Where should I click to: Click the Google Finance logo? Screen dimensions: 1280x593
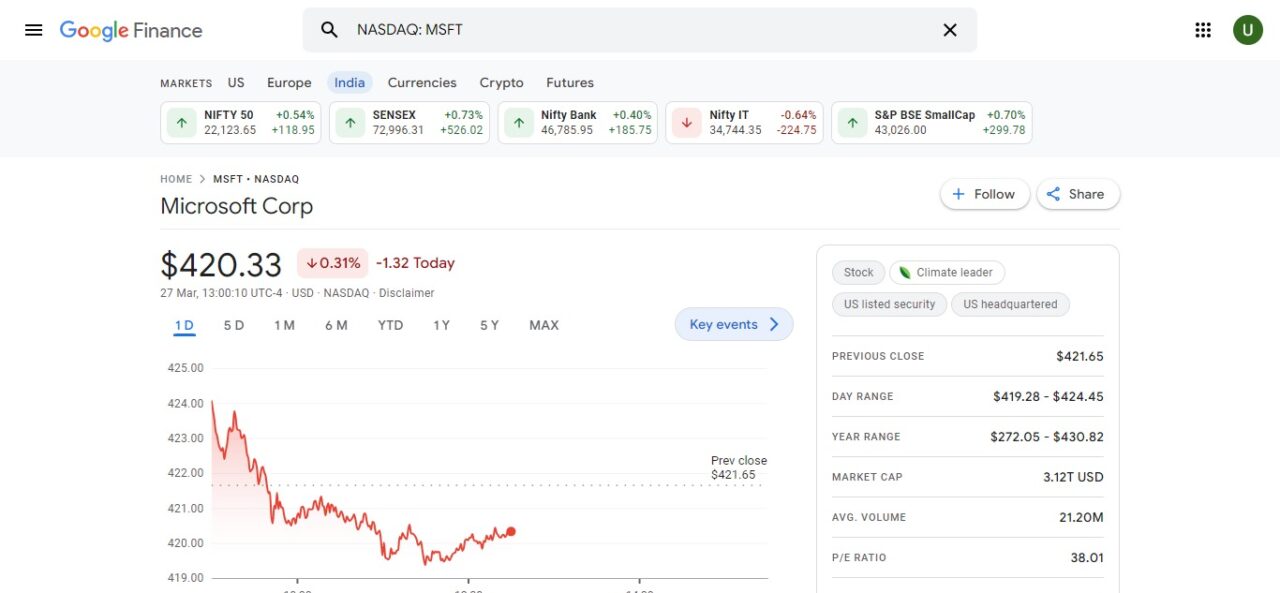pos(131,30)
